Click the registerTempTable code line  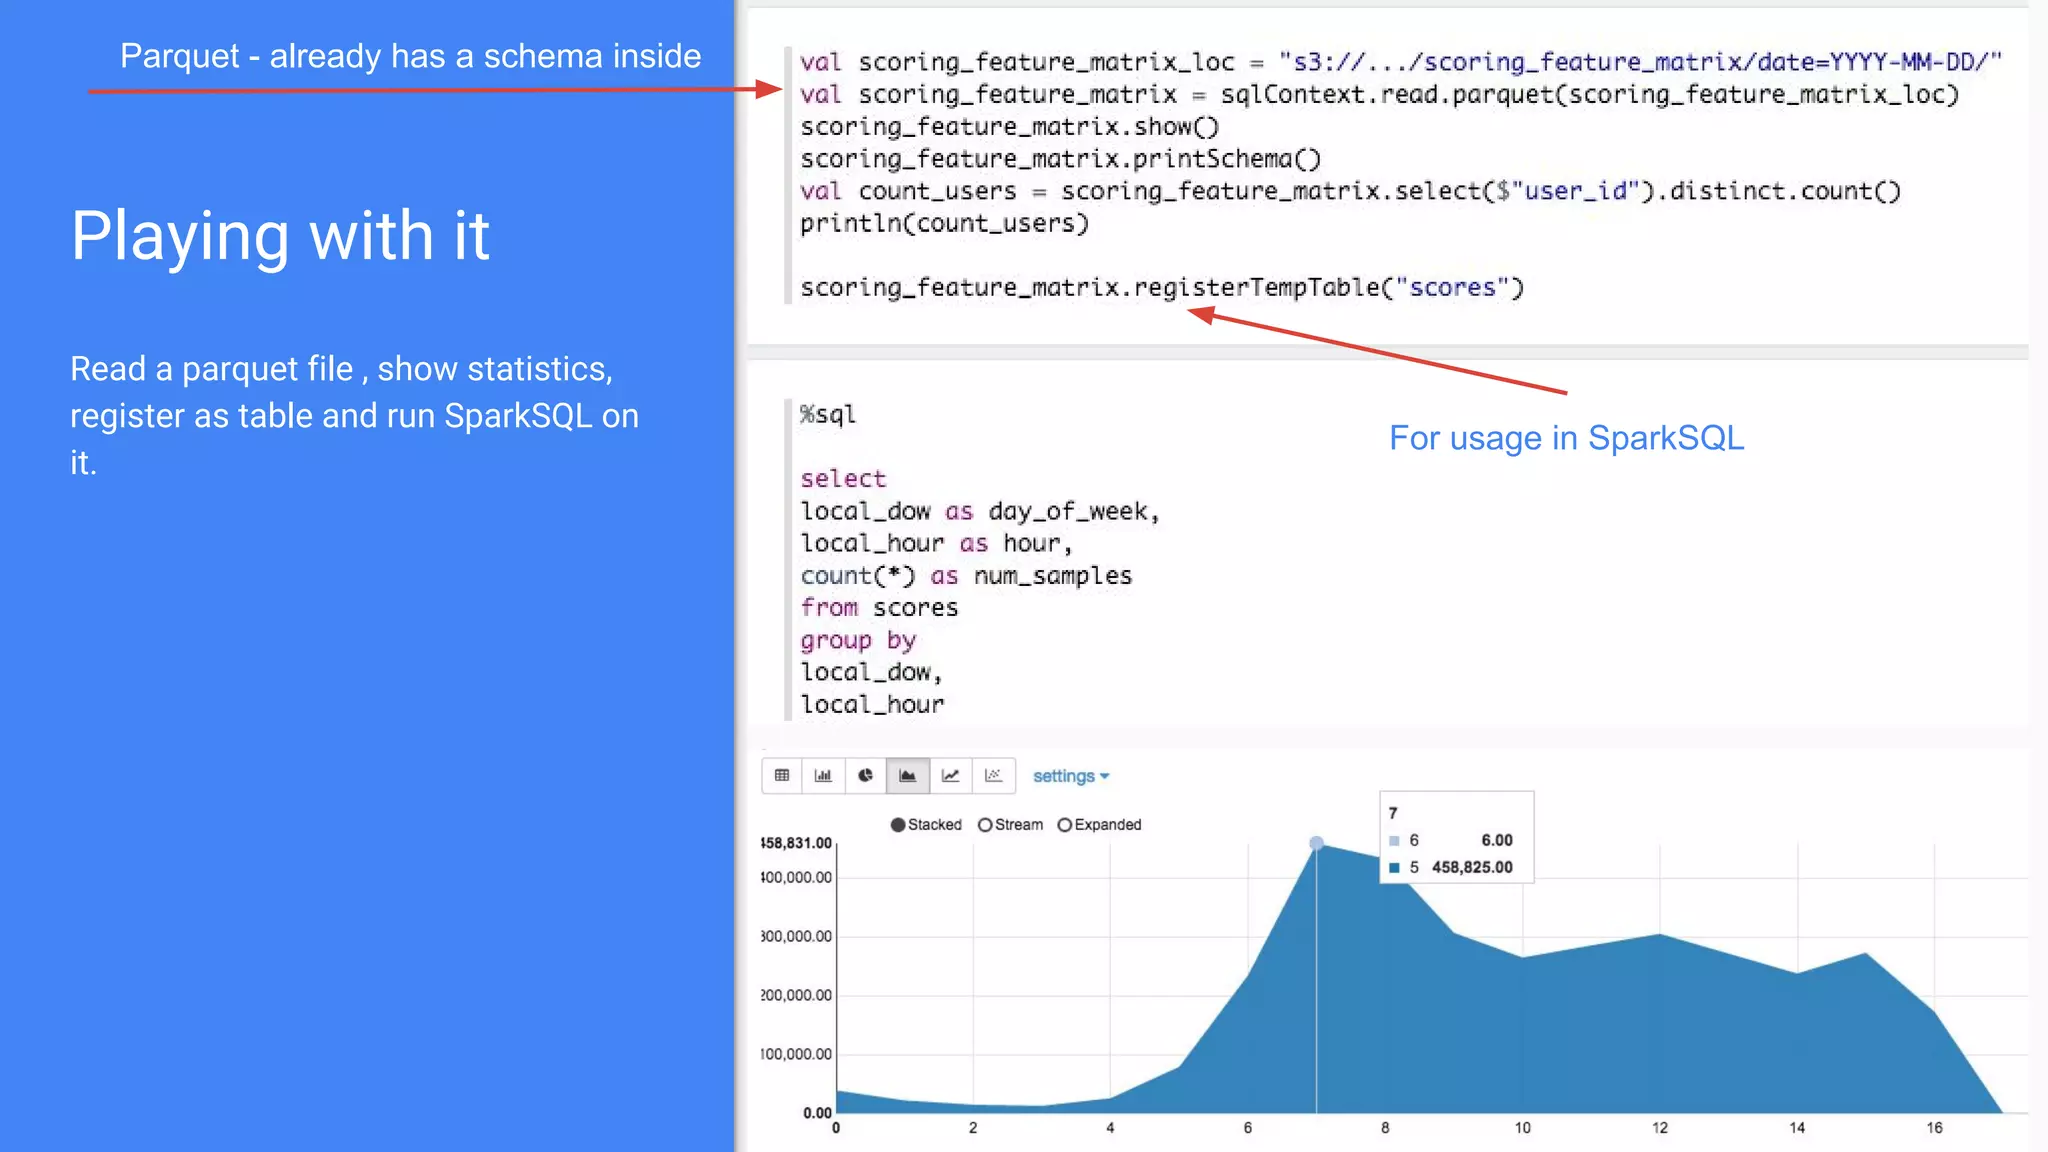[1160, 288]
